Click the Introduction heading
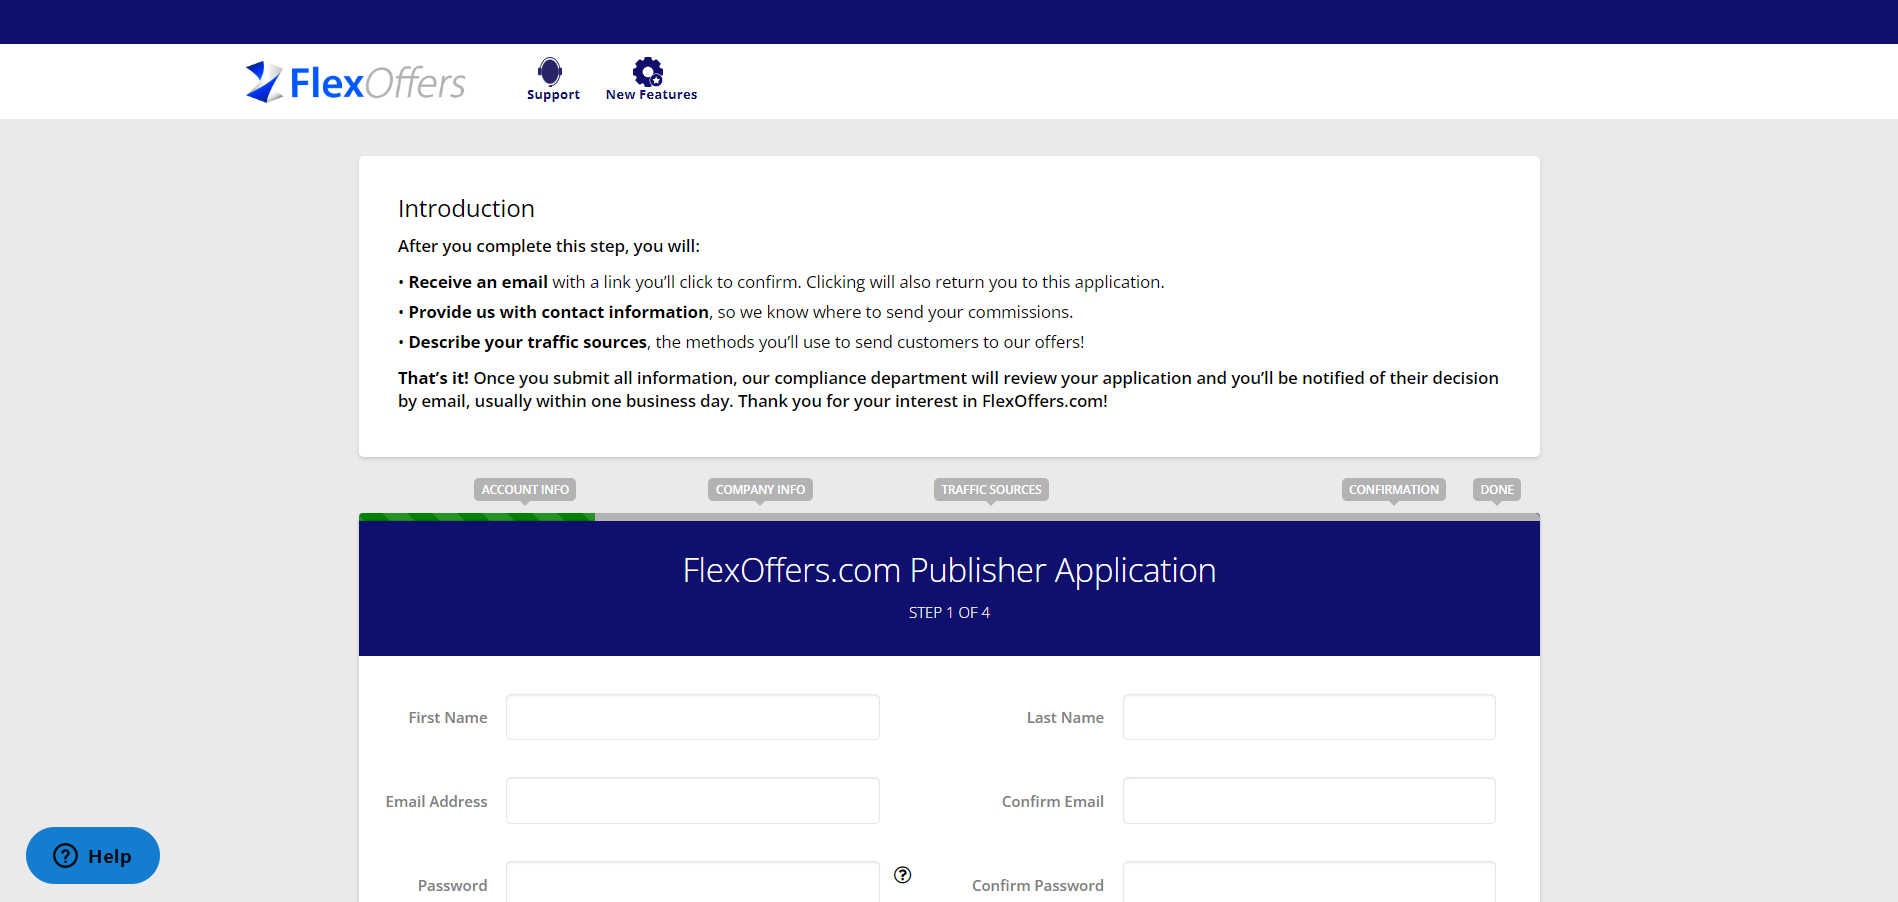 466,208
